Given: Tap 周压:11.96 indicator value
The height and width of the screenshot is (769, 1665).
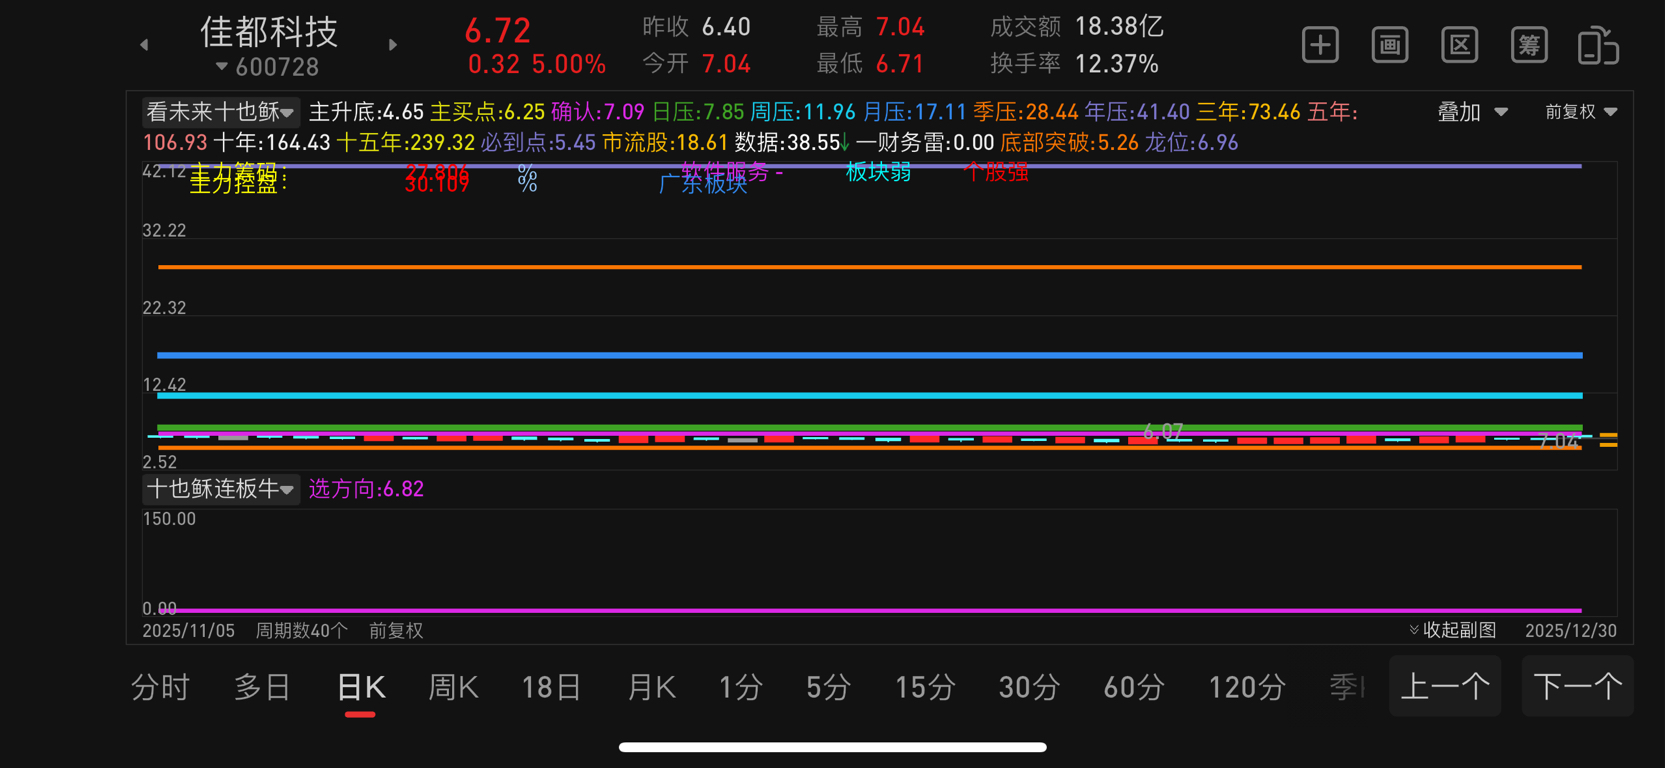Looking at the screenshot, I should tap(803, 112).
